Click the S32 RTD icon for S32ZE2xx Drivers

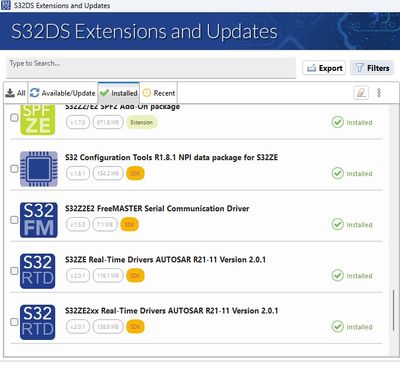(x=38, y=322)
